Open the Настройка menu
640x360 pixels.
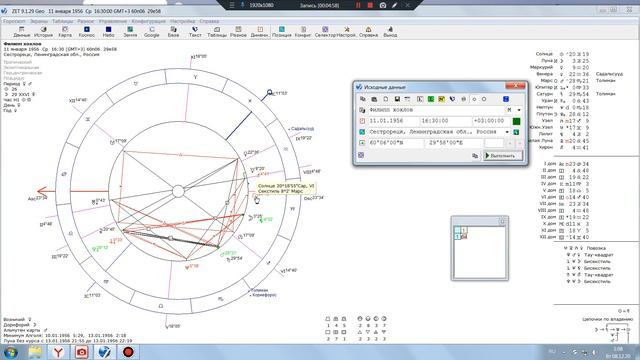point(182,21)
